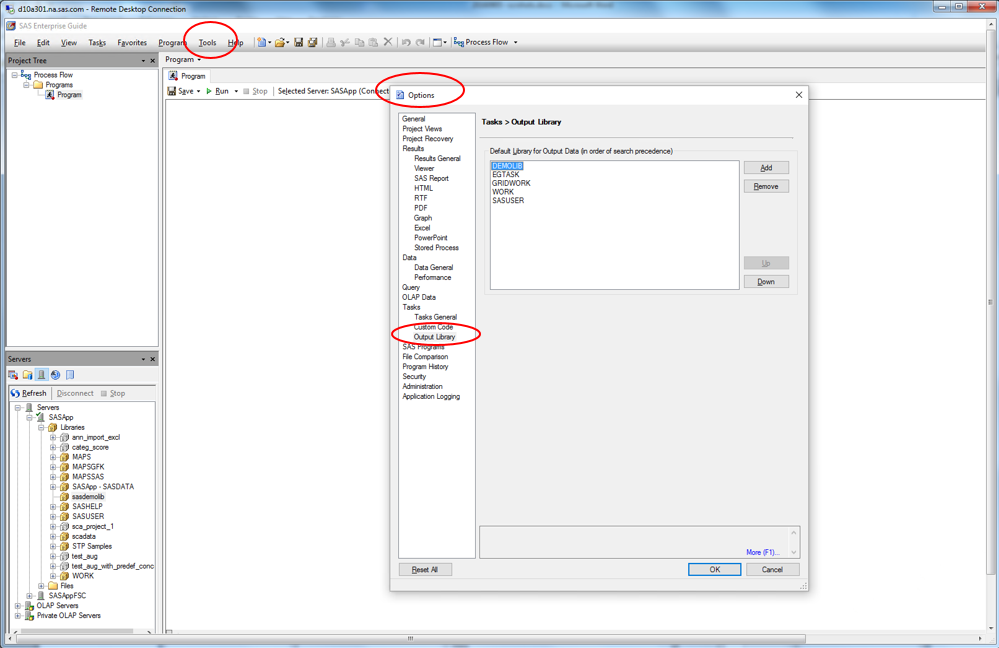Click the folder icon in Servers toolbar
999x648 pixels.
tap(27, 375)
